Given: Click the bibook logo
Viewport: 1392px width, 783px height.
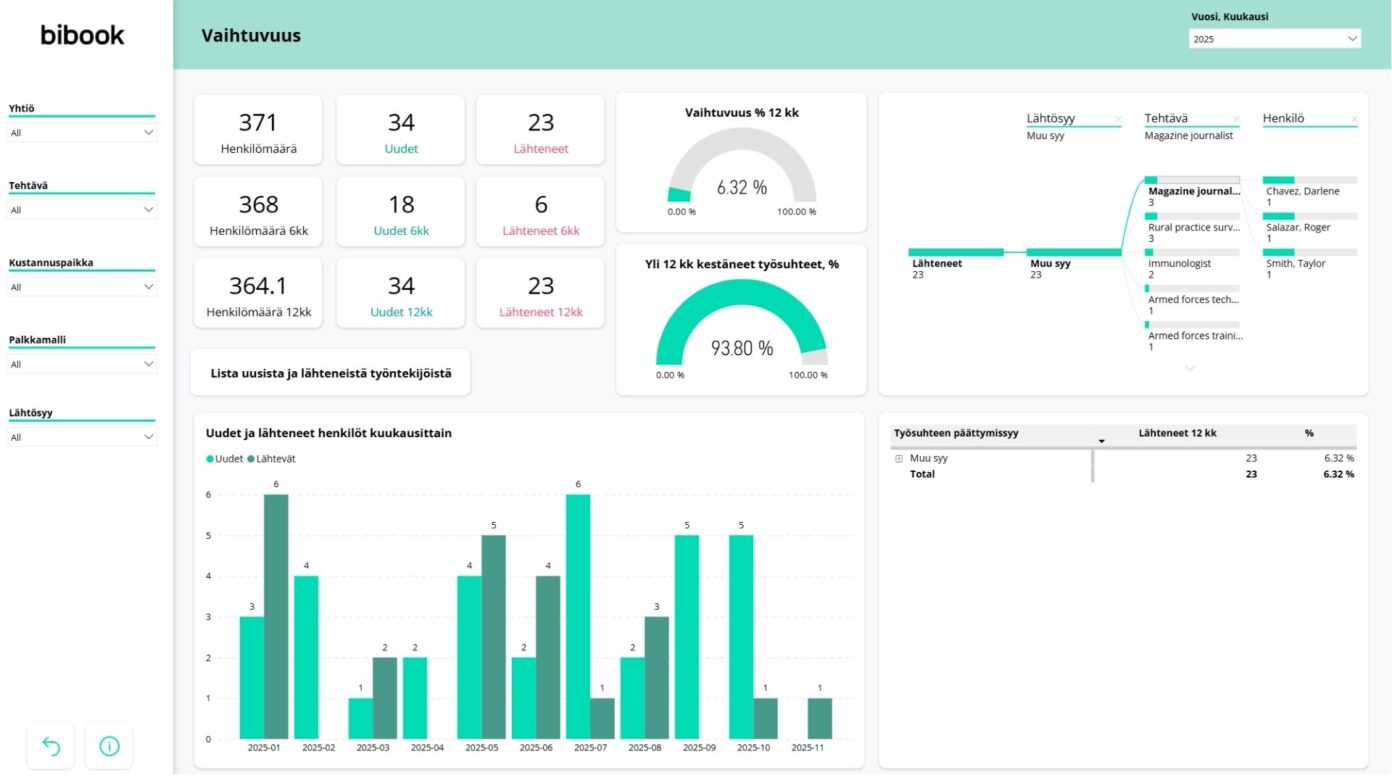Looking at the screenshot, I should (x=80, y=34).
